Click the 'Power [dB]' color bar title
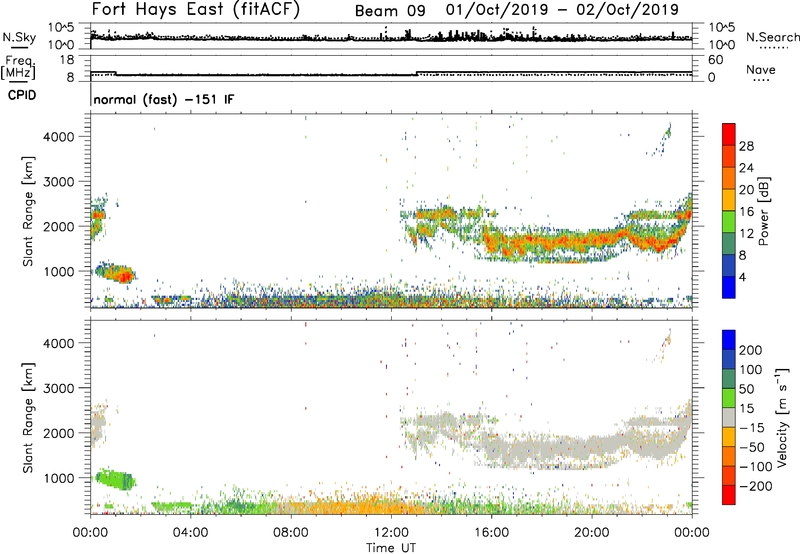 click(x=764, y=211)
